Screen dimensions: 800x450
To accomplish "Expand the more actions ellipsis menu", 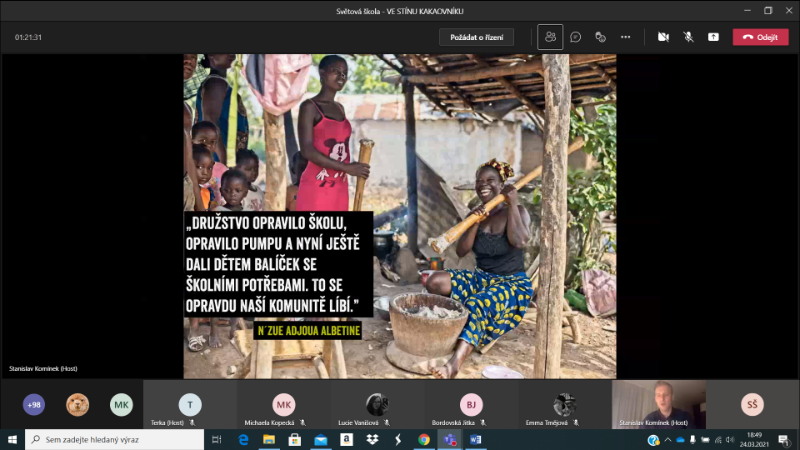I will (626, 37).
